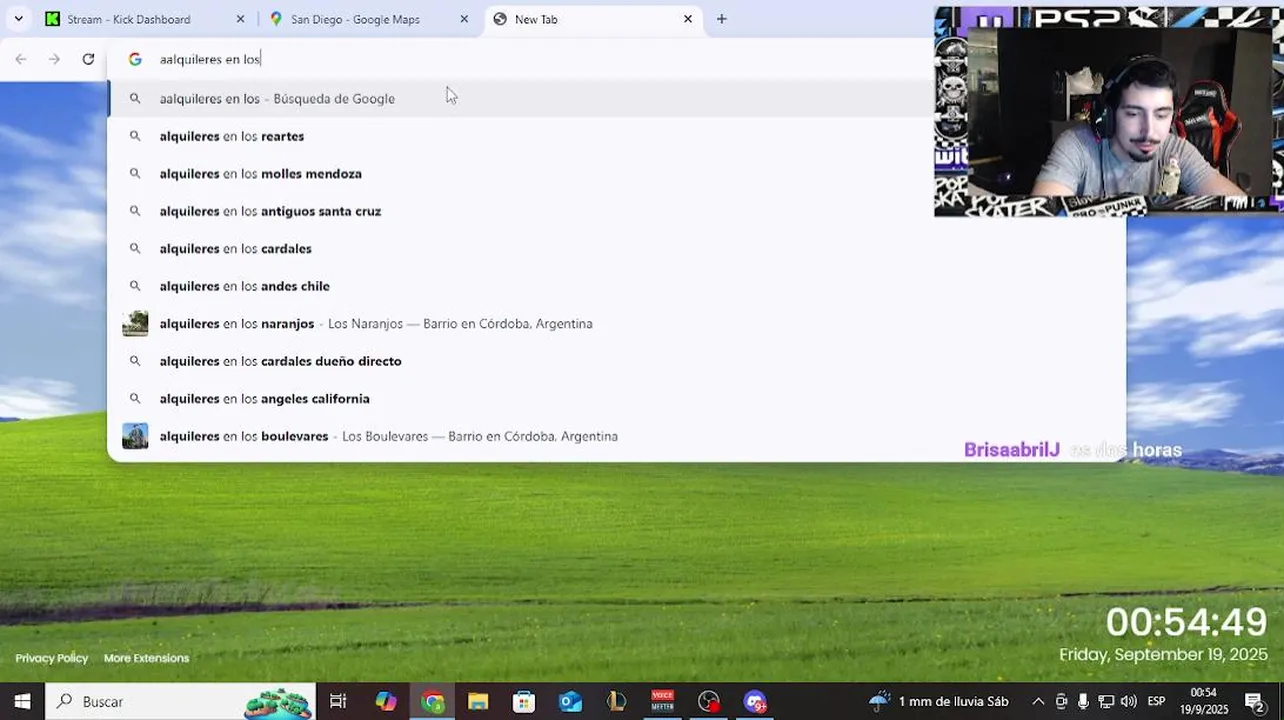This screenshot has width=1284, height=720.
Task: Click the microphone tray icon
Action: point(1083,701)
